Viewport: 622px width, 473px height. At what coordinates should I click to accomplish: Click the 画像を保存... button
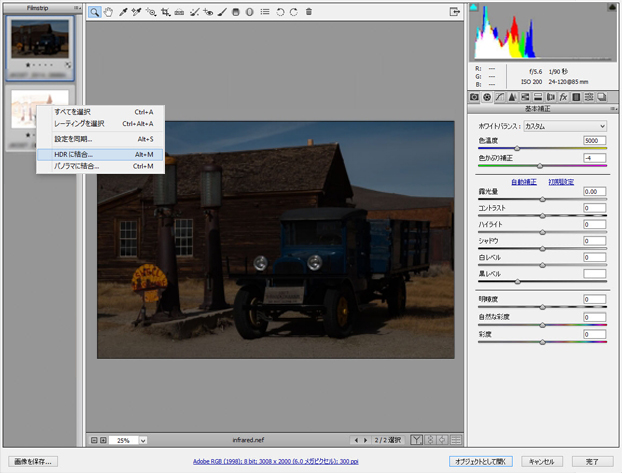(x=33, y=461)
